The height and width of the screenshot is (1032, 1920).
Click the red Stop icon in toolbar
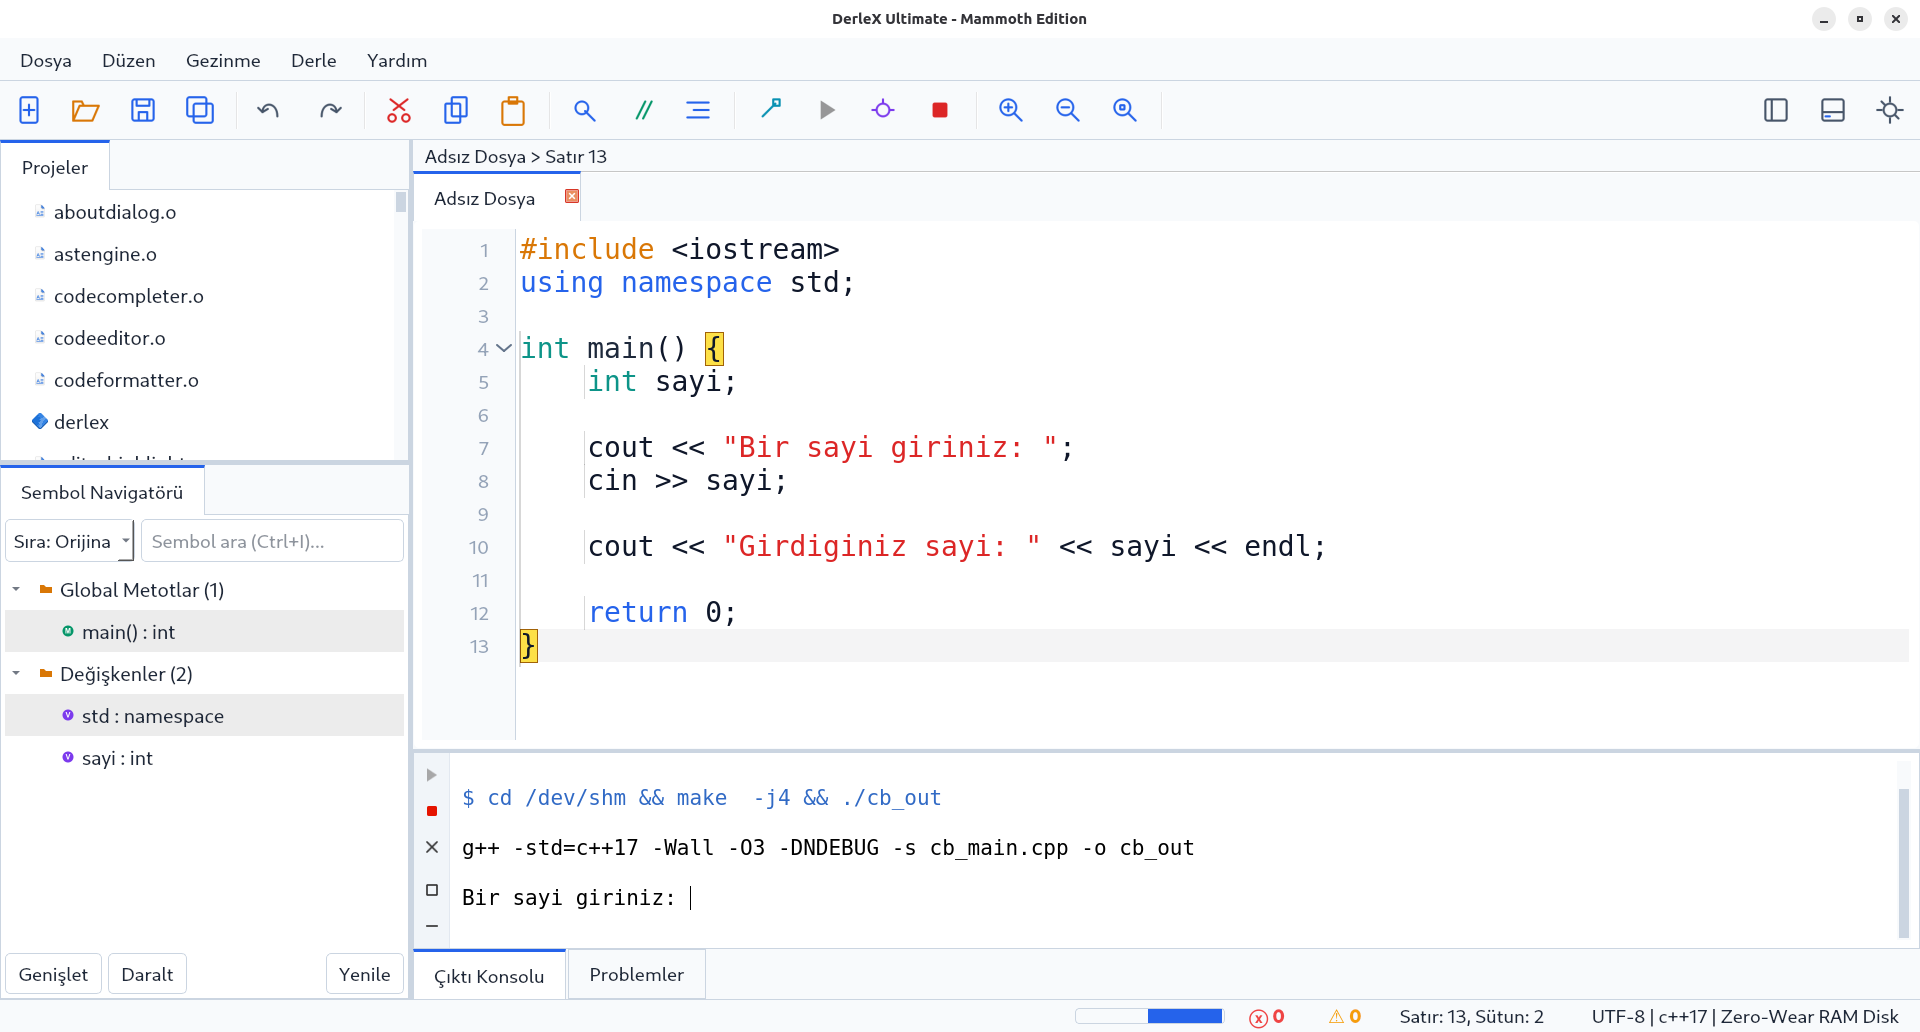click(940, 110)
